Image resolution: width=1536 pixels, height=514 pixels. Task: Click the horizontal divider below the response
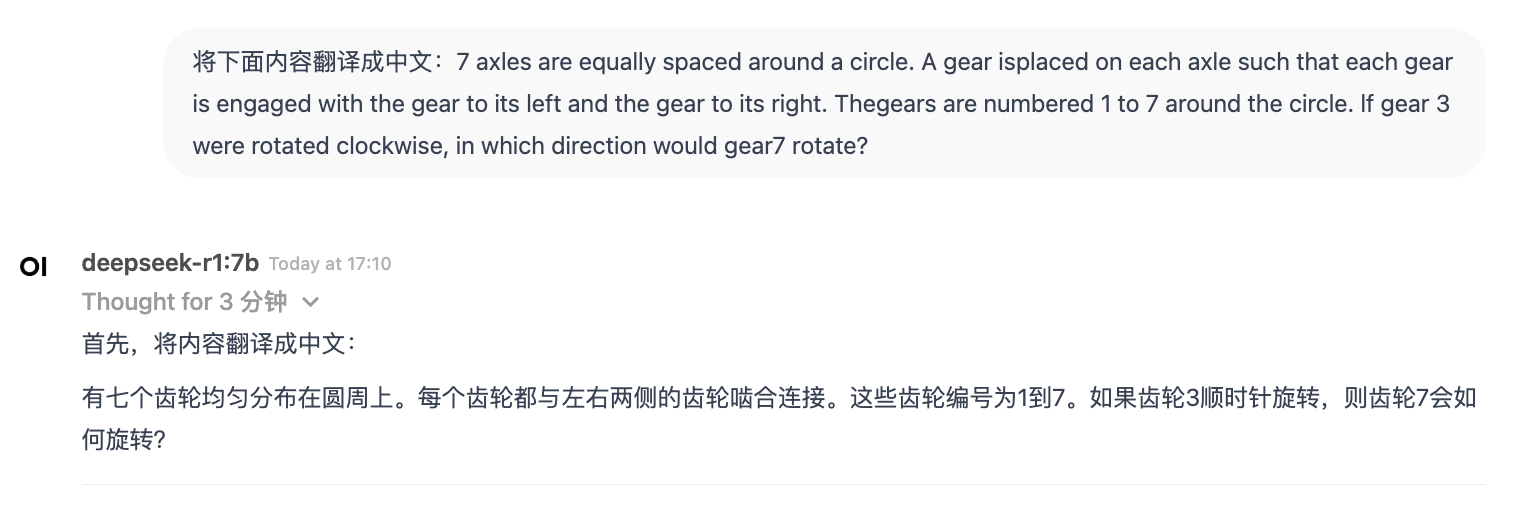[x=783, y=485]
